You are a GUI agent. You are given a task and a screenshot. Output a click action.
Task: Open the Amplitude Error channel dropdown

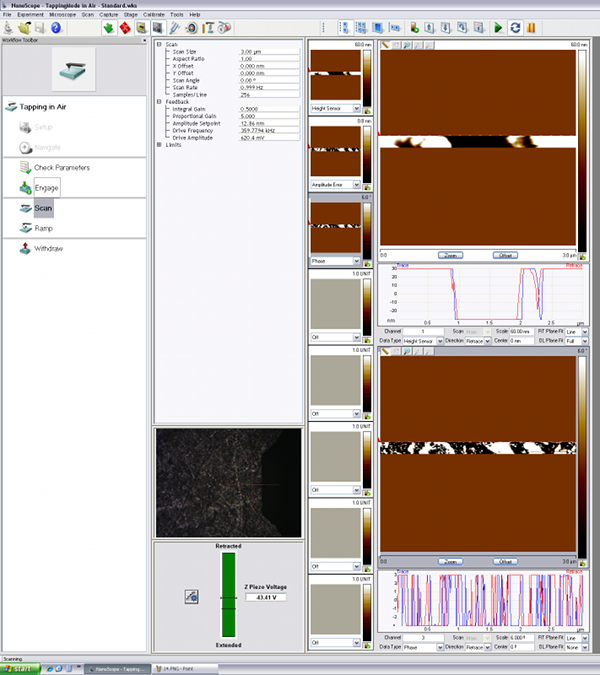[355, 185]
